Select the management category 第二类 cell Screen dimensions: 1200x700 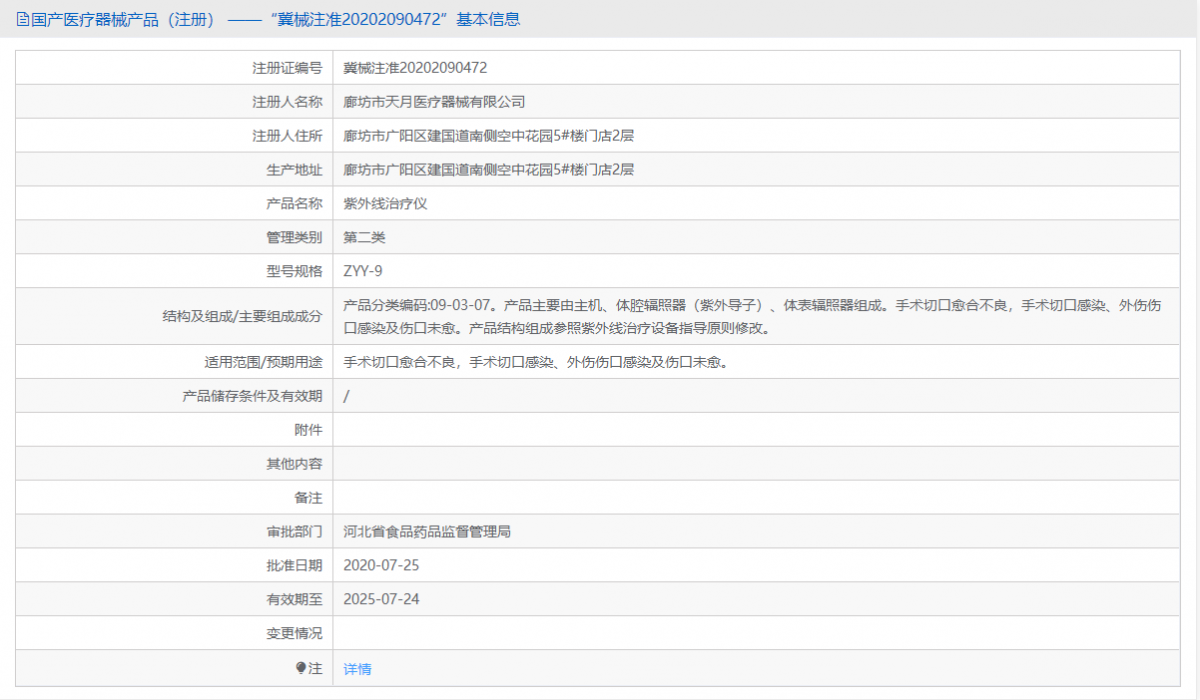[x=370, y=237]
